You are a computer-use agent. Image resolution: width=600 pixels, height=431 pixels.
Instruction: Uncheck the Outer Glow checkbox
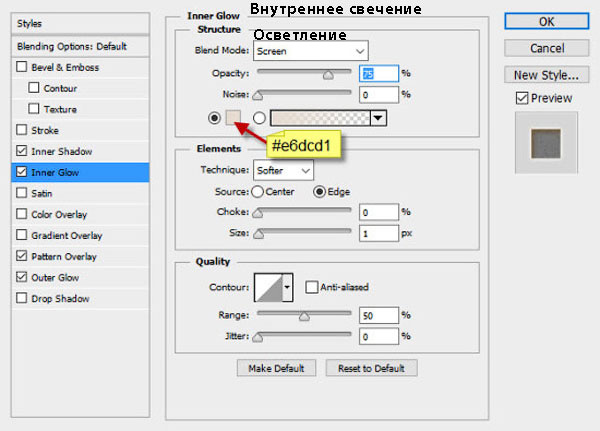coord(22,277)
